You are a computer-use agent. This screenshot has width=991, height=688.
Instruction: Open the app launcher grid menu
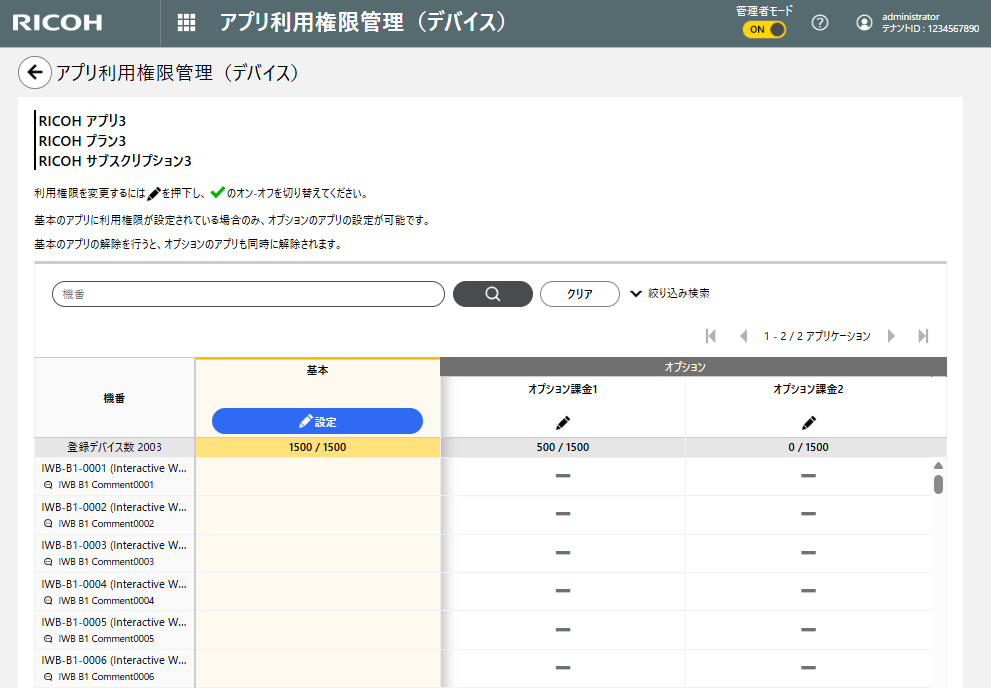coord(186,23)
